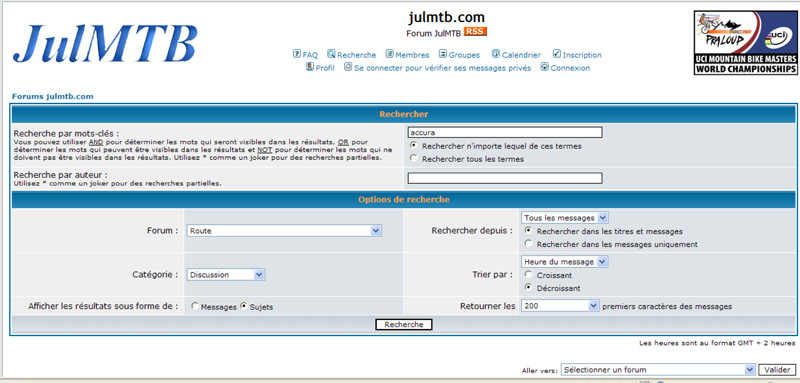Choose Croissant sort order radio button
The height and width of the screenshot is (383, 800).
tap(529, 274)
